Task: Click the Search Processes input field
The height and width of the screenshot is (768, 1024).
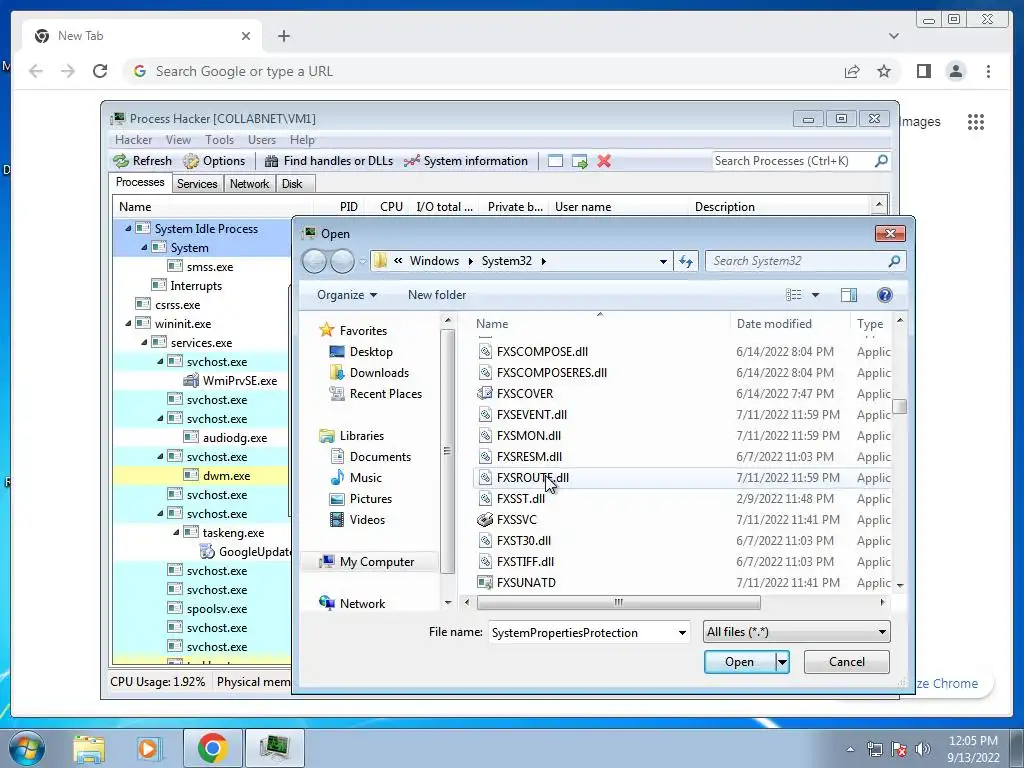Action: [792, 161]
